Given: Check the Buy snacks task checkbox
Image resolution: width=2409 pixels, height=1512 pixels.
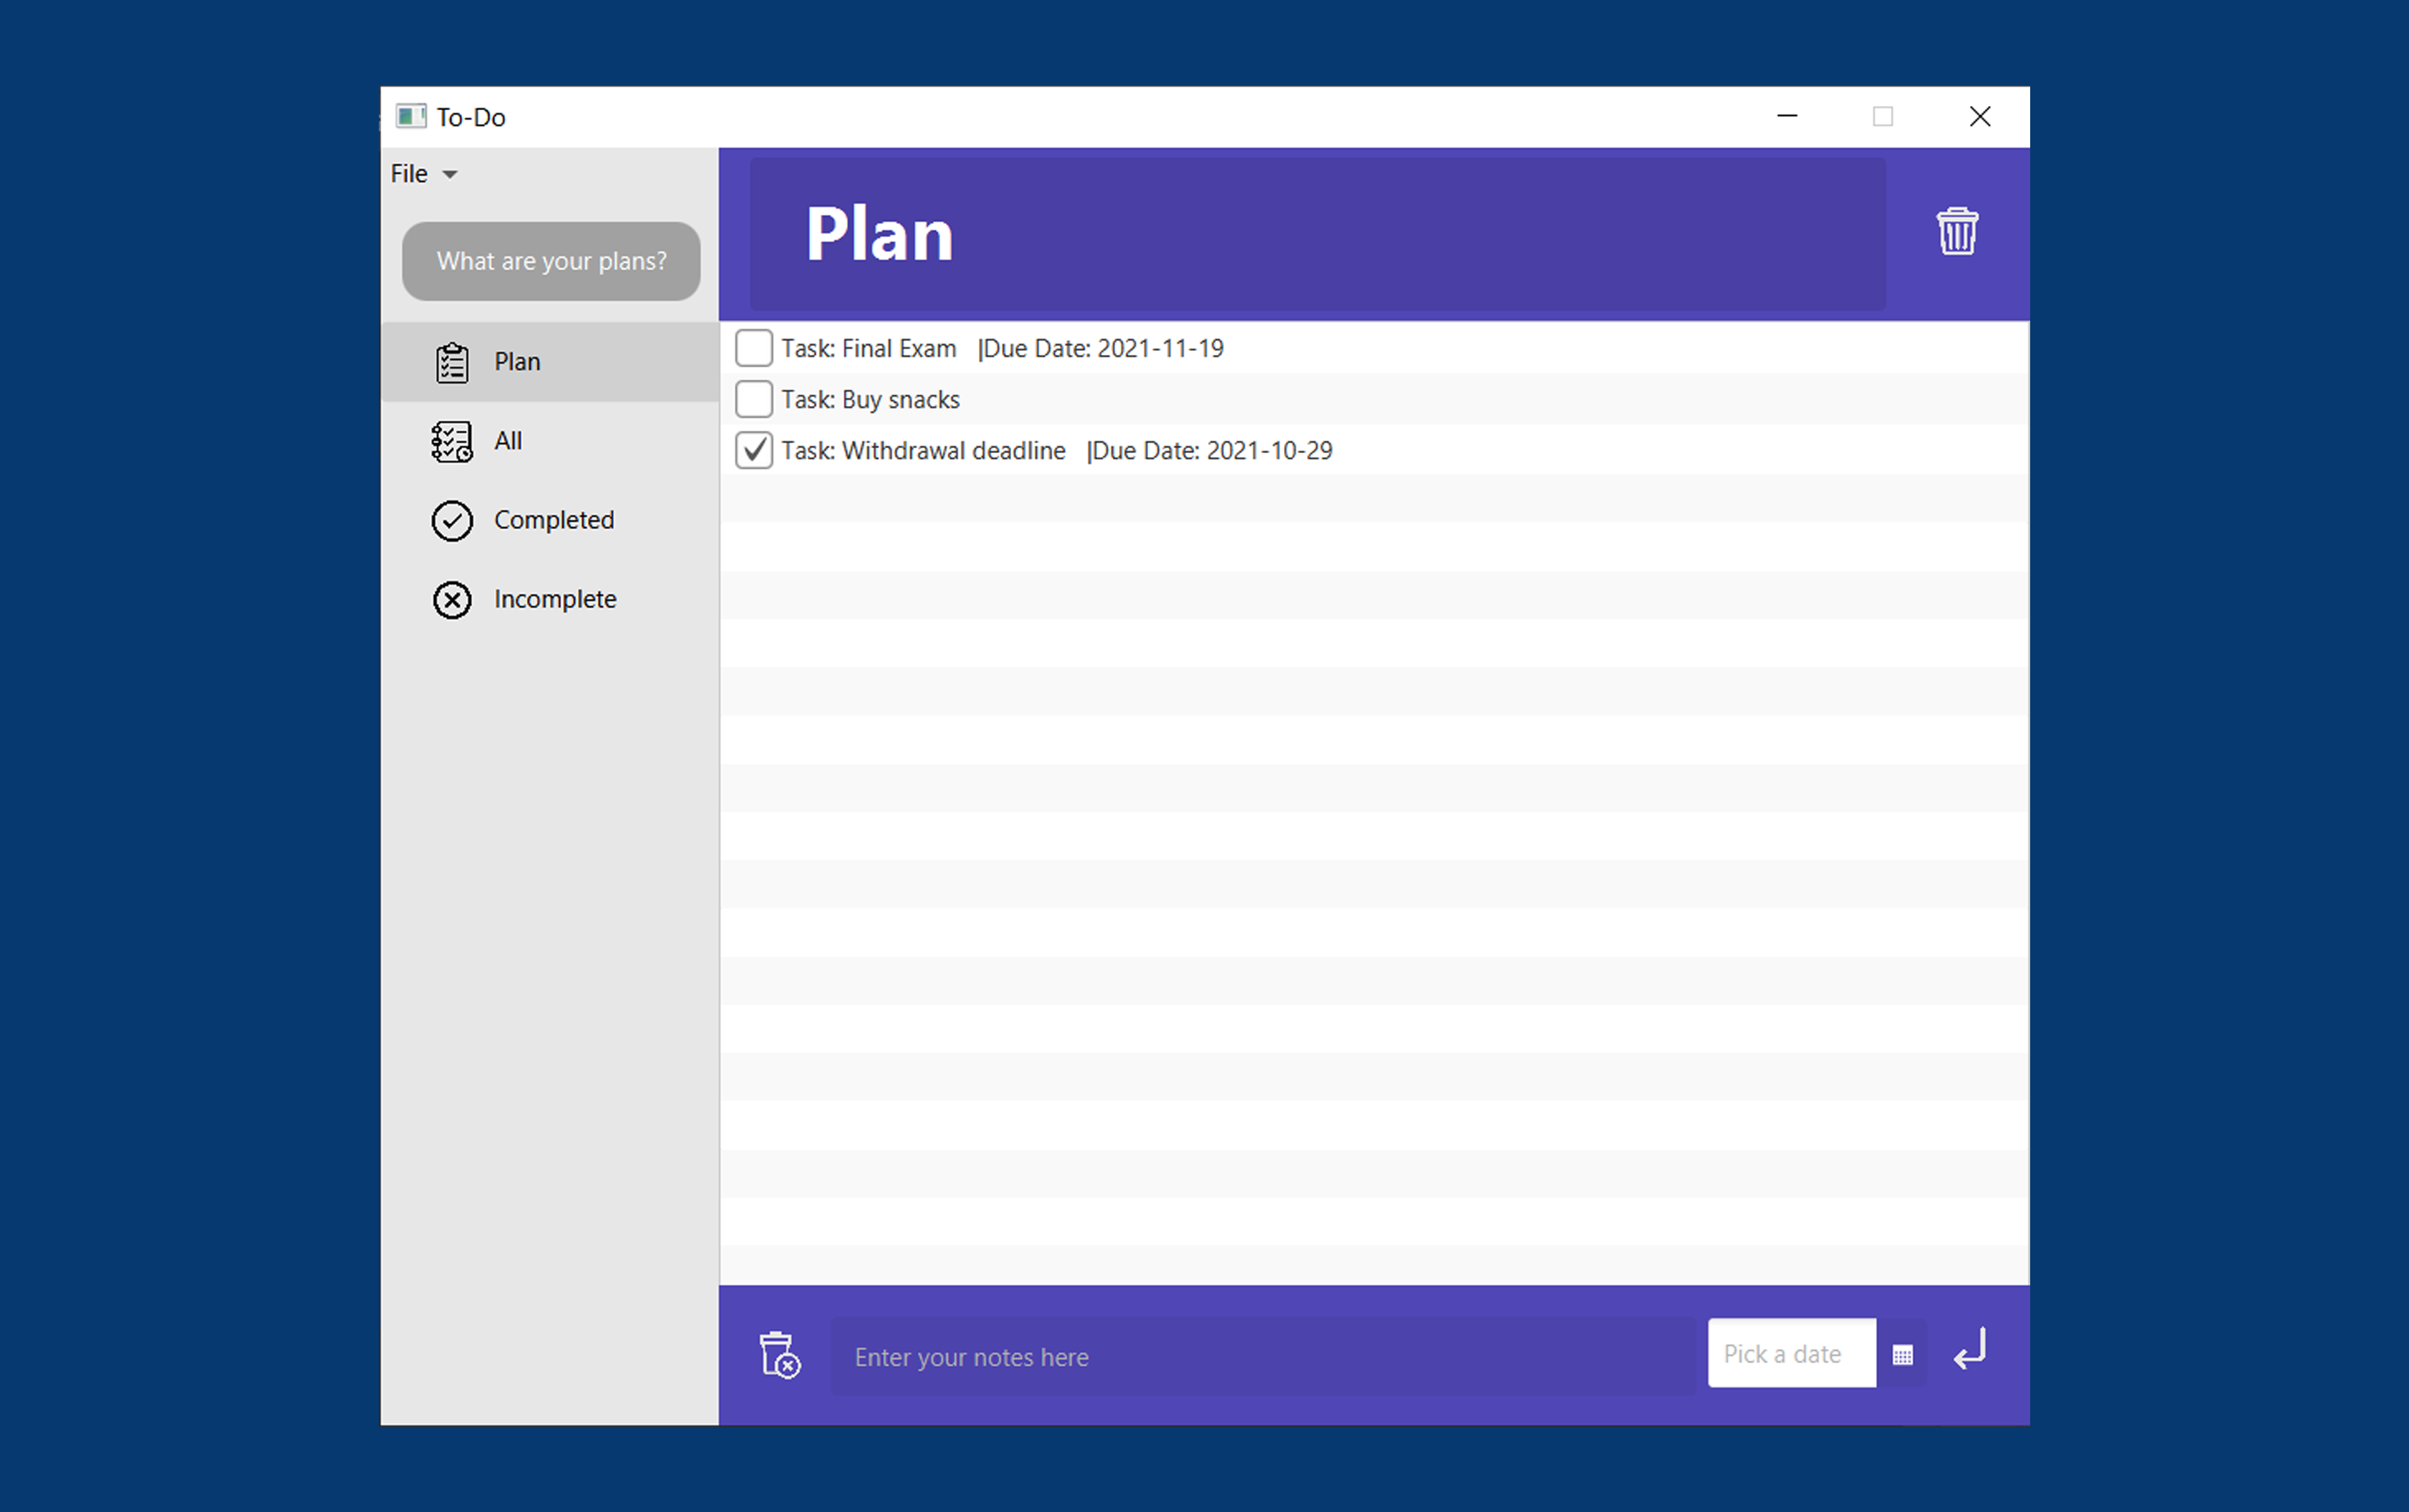Looking at the screenshot, I should click(754, 399).
